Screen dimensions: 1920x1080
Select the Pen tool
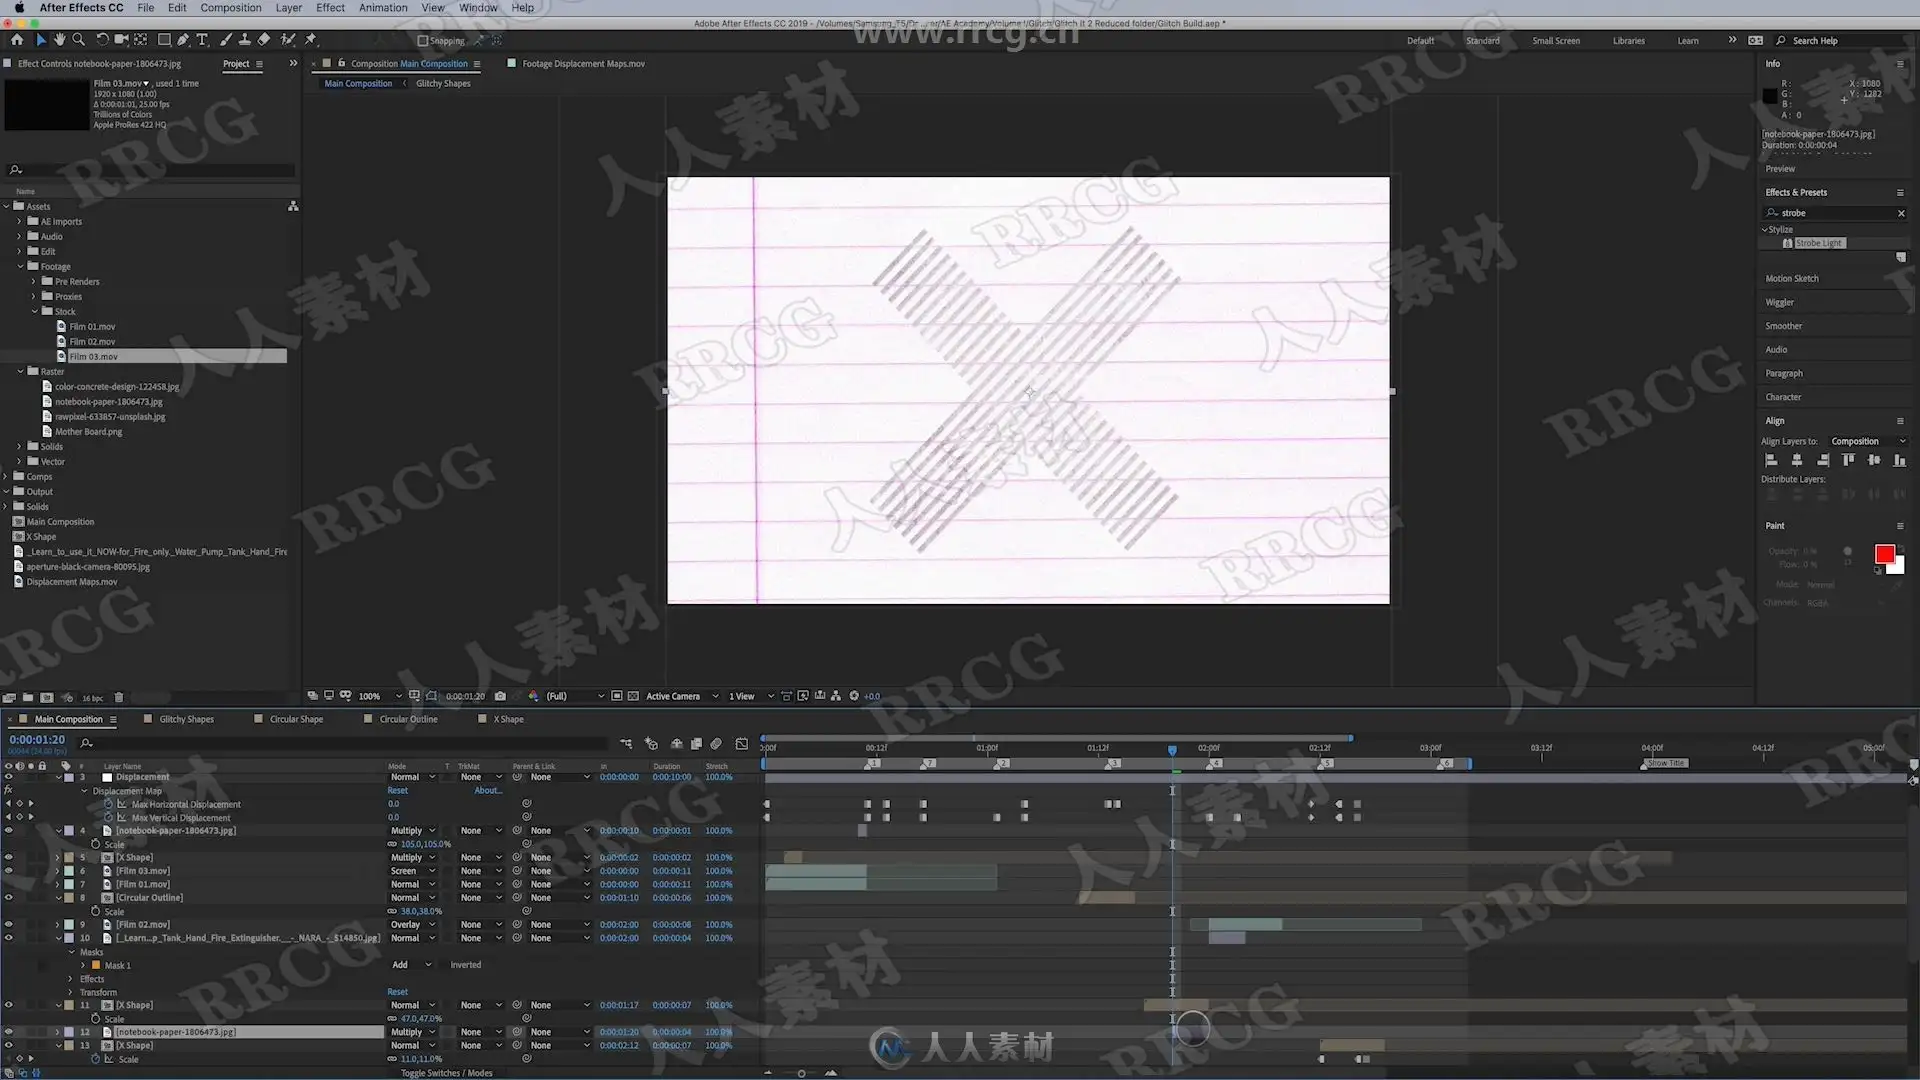tap(183, 40)
